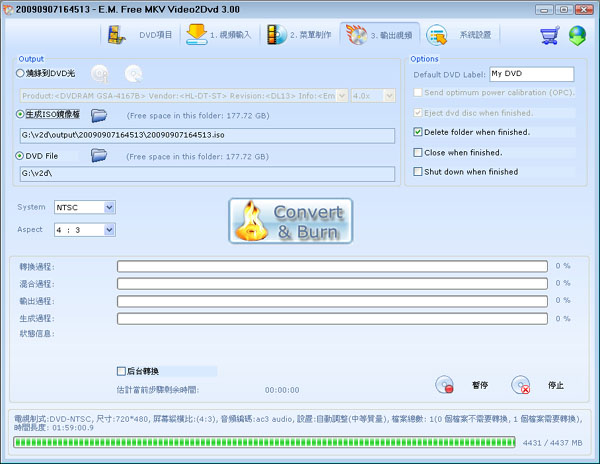Maximize the Video2Dvd window

564,10
